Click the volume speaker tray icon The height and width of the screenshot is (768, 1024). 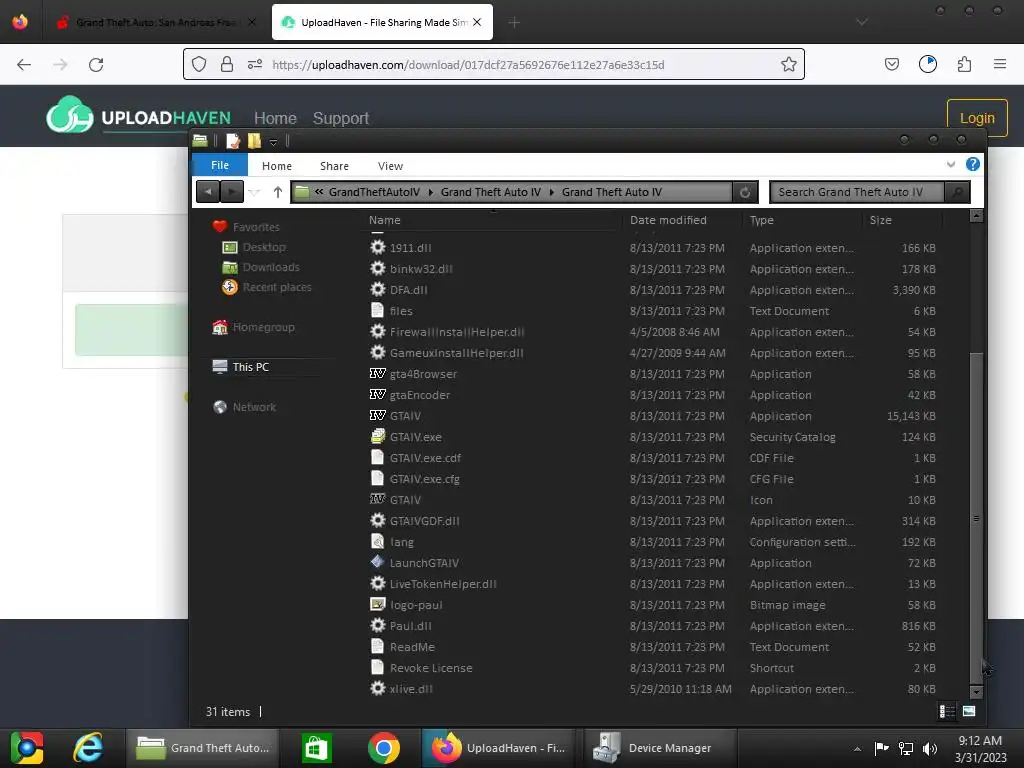pos(929,748)
